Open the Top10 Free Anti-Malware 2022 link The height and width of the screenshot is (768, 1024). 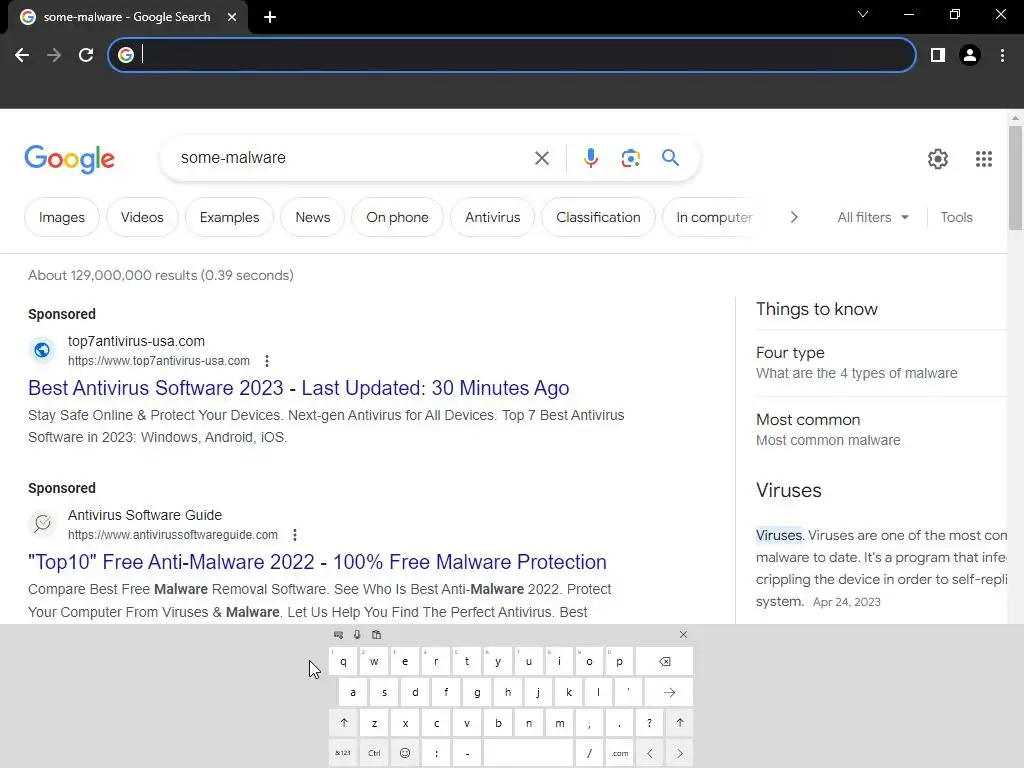click(x=317, y=562)
